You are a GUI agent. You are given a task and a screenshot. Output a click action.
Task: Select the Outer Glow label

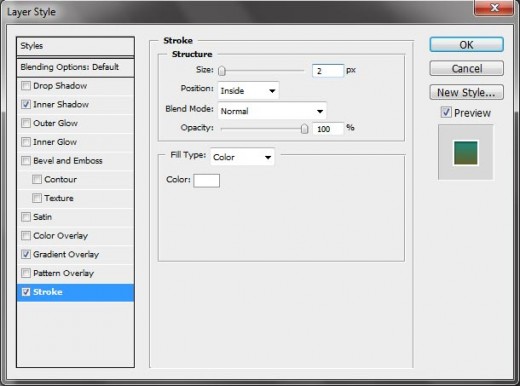click(x=55, y=123)
